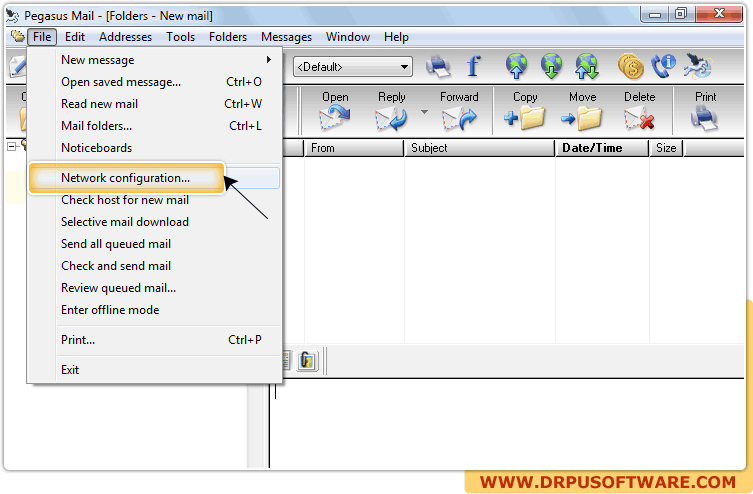Click globe with up and down arrows icon
The width and height of the screenshot is (753, 494).
(587, 66)
